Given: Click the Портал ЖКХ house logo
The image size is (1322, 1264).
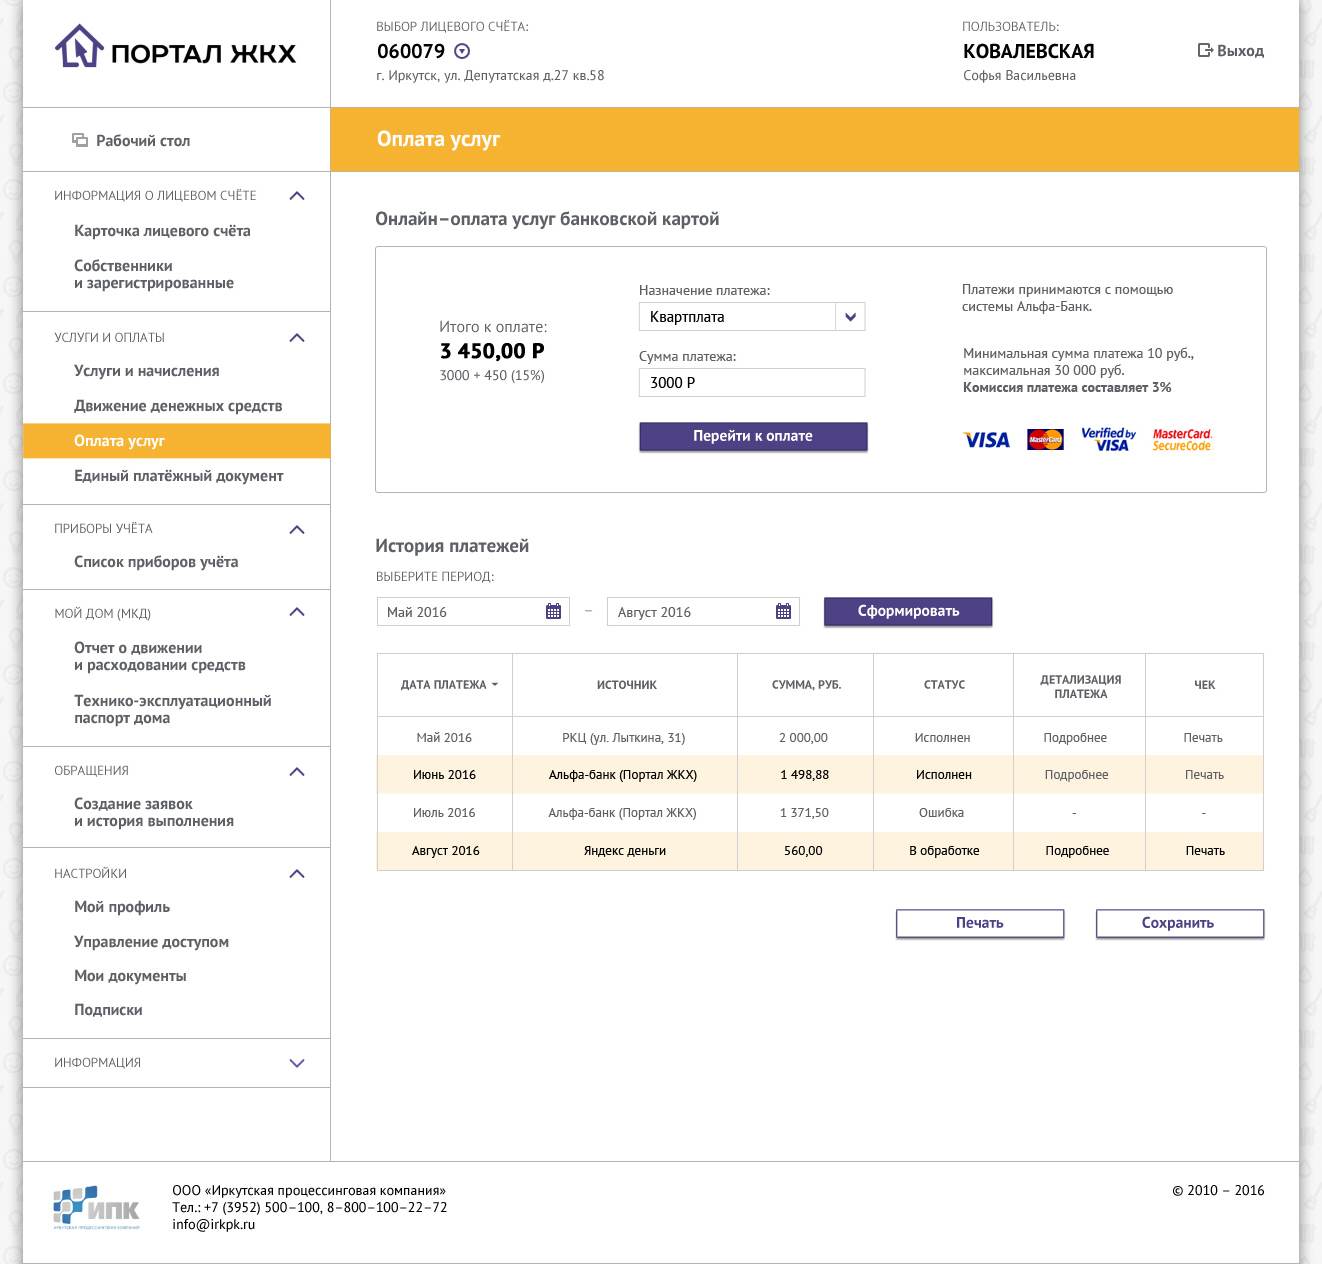Looking at the screenshot, I should pyautogui.click(x=79, y=47).
